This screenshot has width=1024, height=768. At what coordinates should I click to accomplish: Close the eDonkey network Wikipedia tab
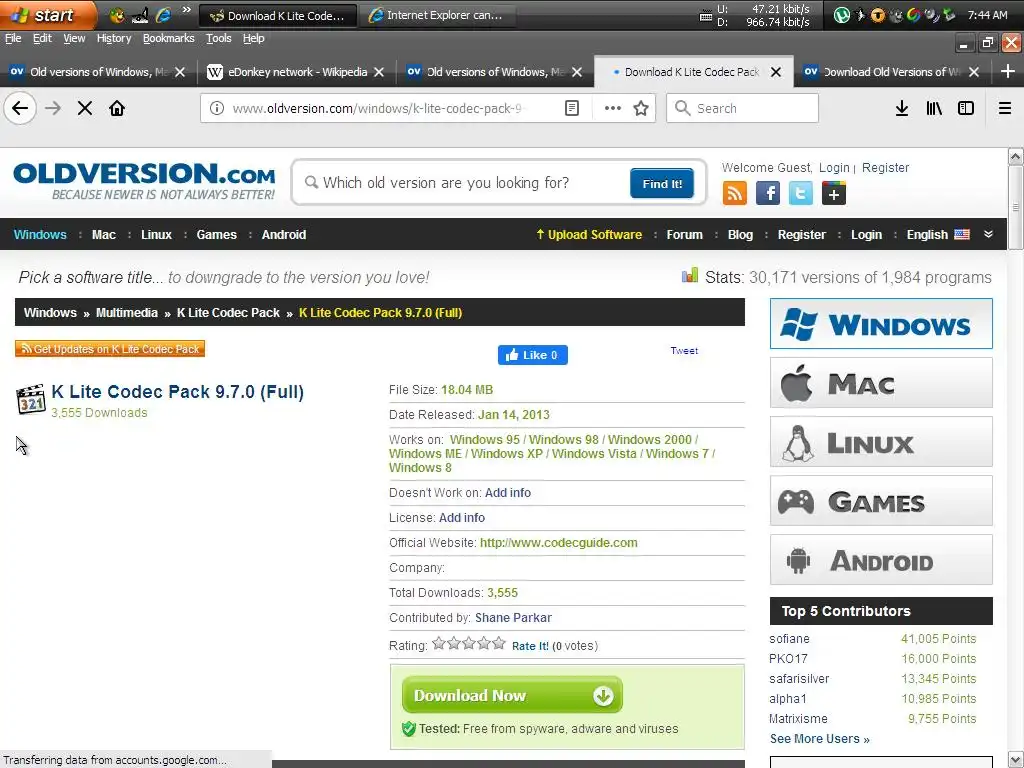pyautogui.click(x=379, y=72)
